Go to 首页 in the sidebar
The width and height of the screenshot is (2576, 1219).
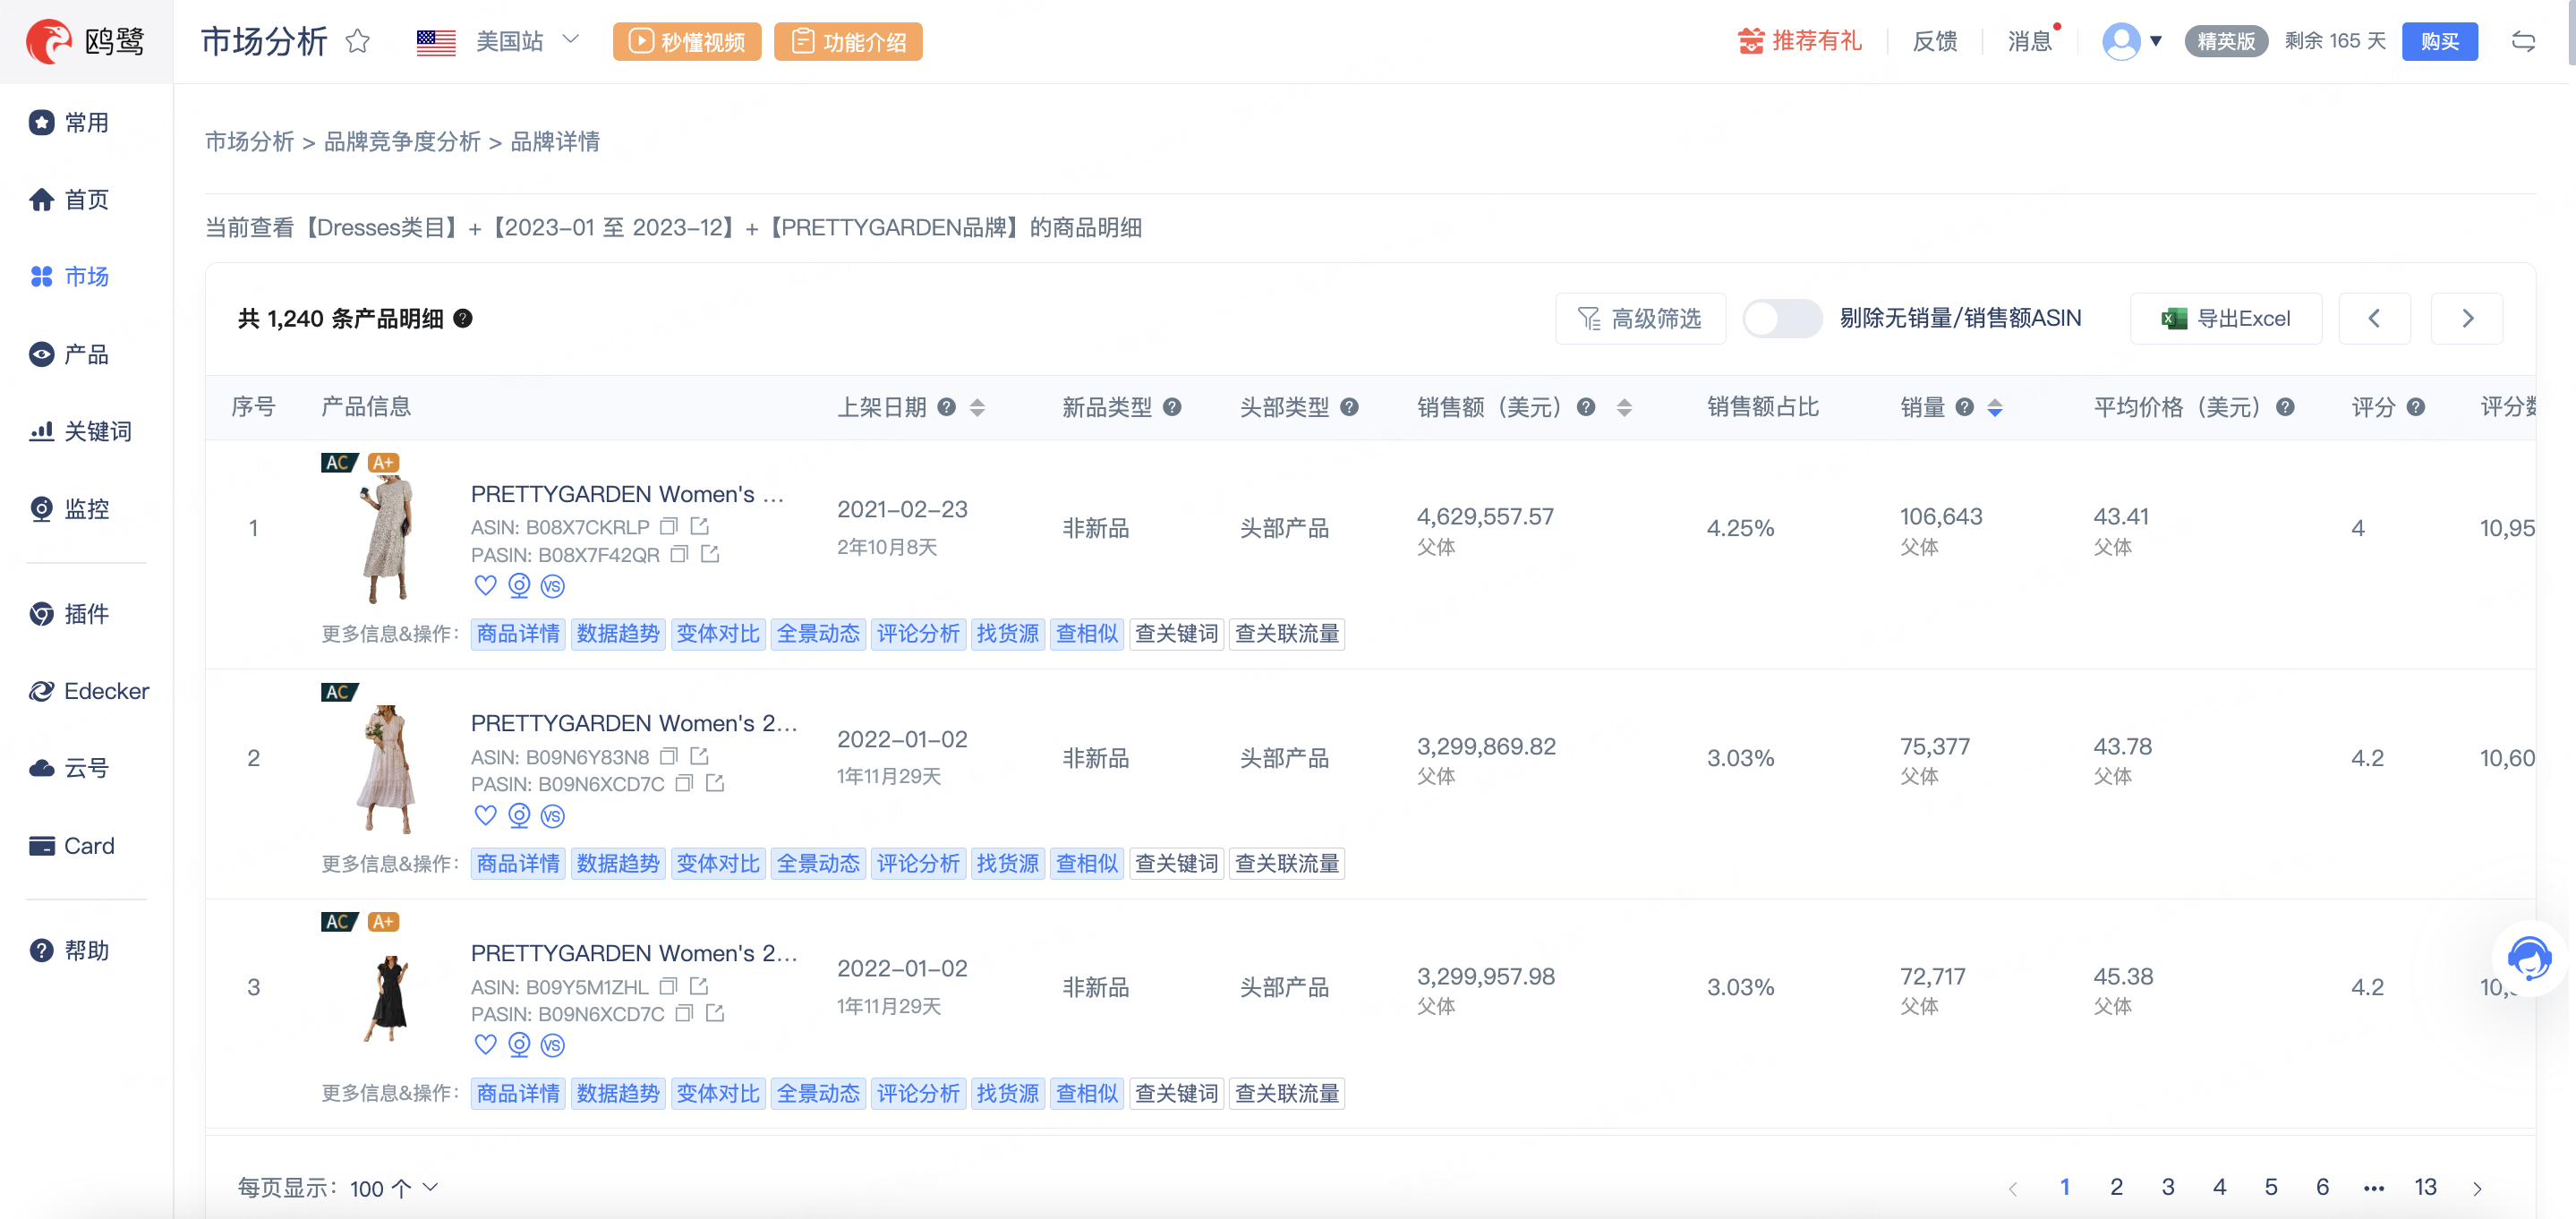[x=70, y=199]
